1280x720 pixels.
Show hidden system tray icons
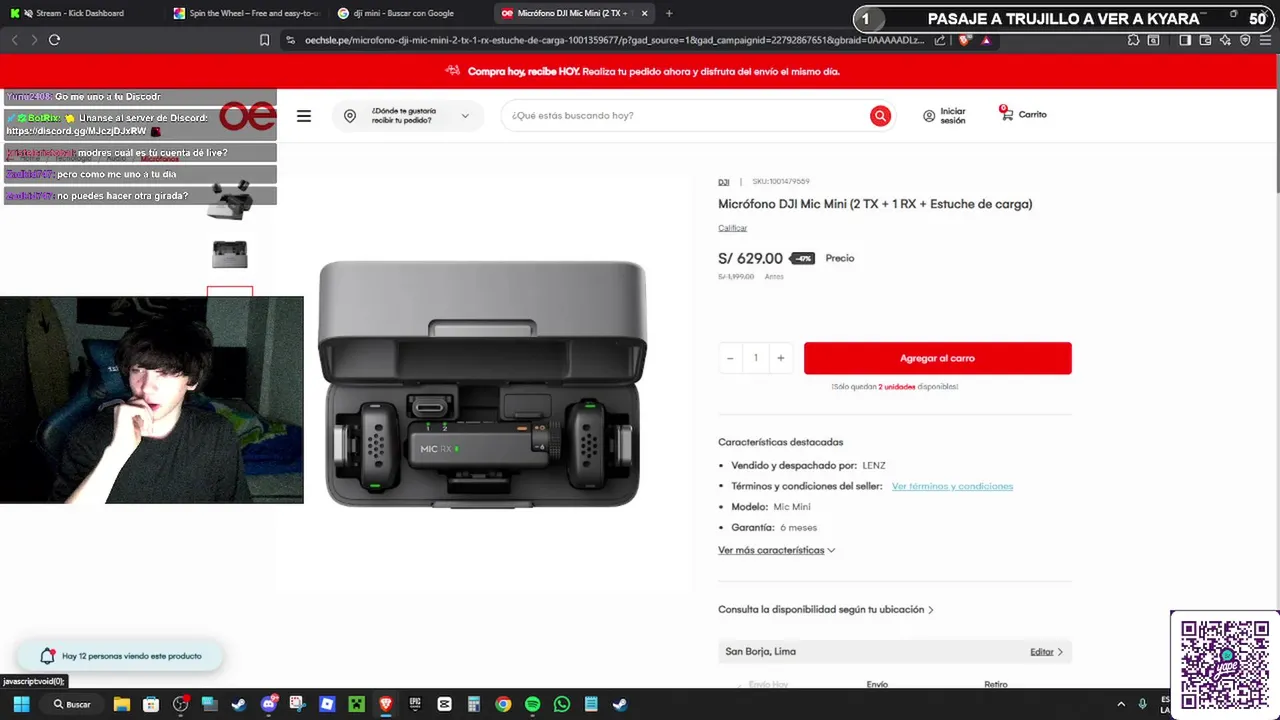1121,704
